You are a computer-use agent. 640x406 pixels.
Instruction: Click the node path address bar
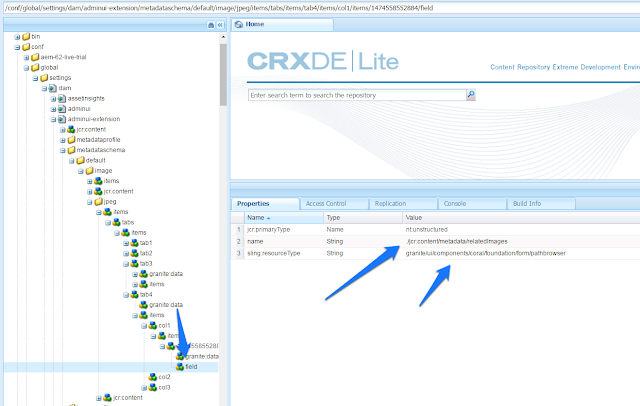320,8
